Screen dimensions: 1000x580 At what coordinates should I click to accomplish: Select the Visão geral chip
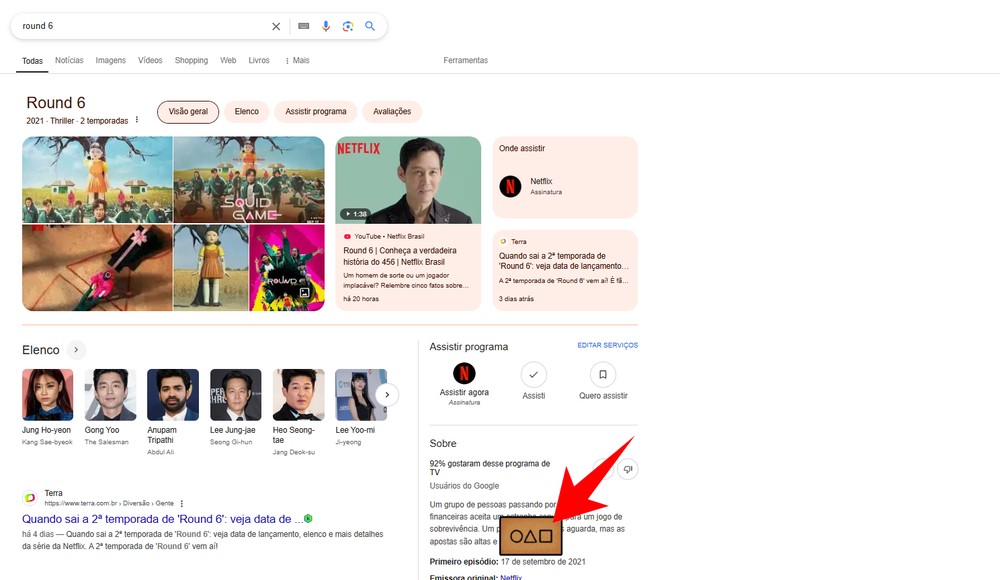188,112
